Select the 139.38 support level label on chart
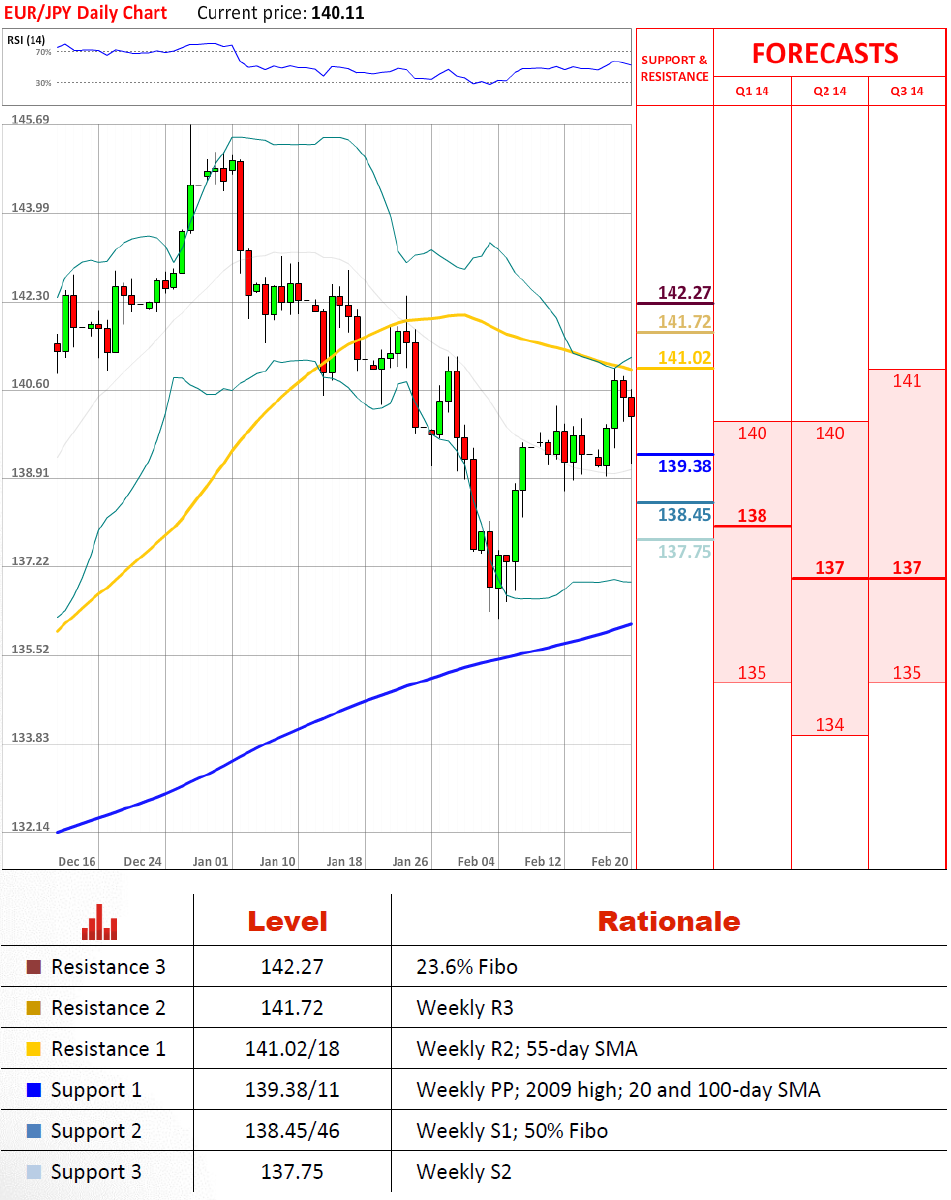 click(x=684, y=466)
